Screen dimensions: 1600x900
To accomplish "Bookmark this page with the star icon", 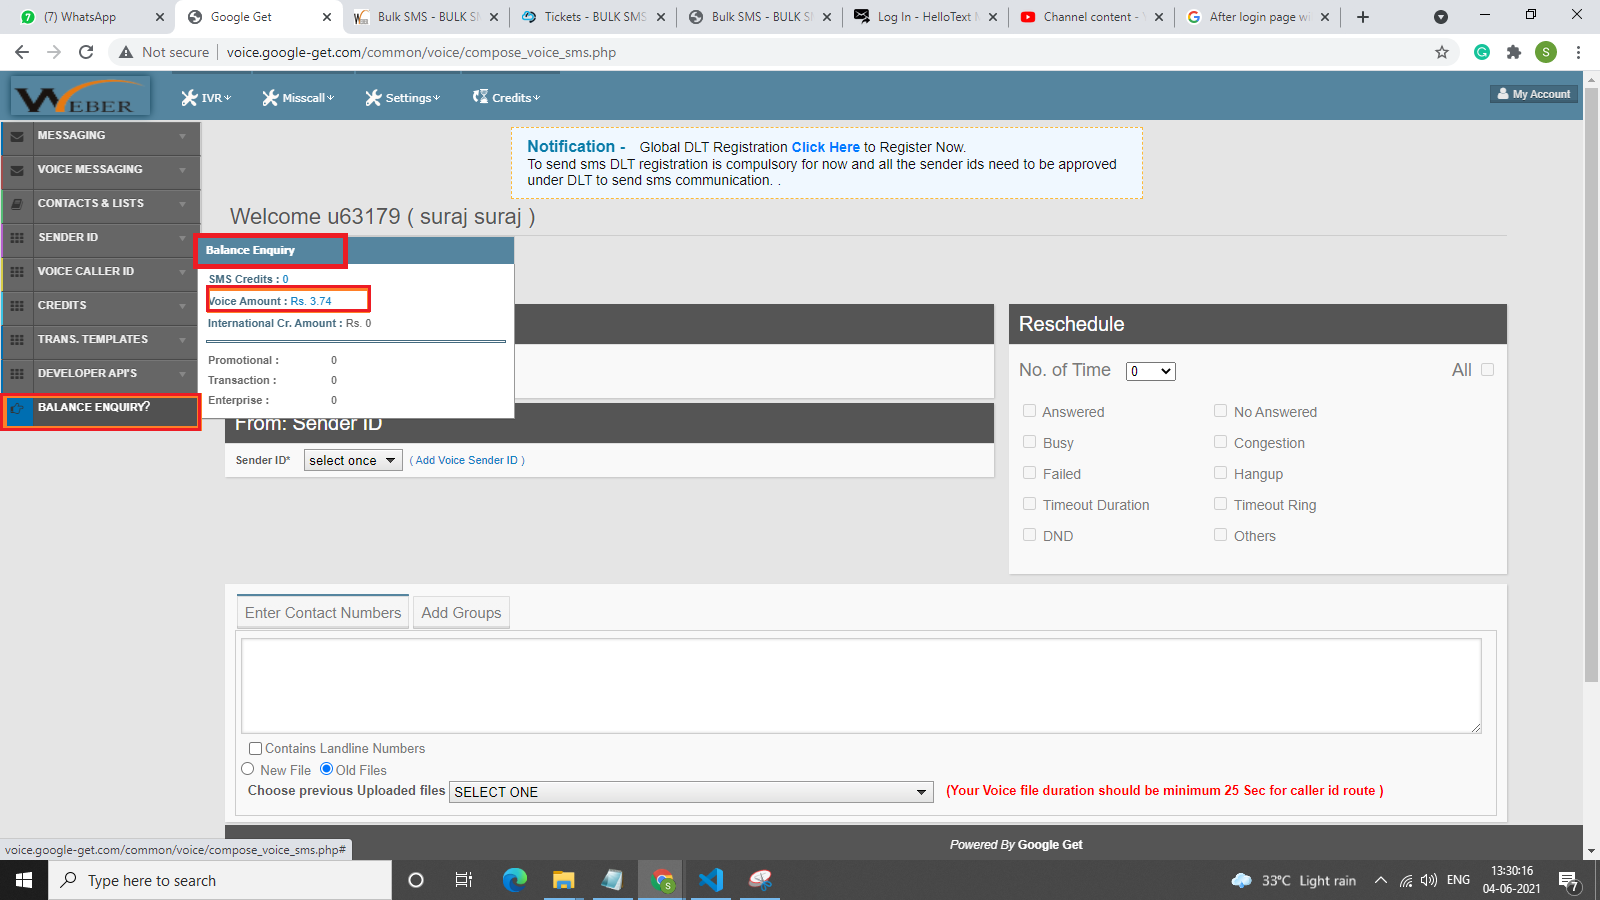I will coord(1441,52).
